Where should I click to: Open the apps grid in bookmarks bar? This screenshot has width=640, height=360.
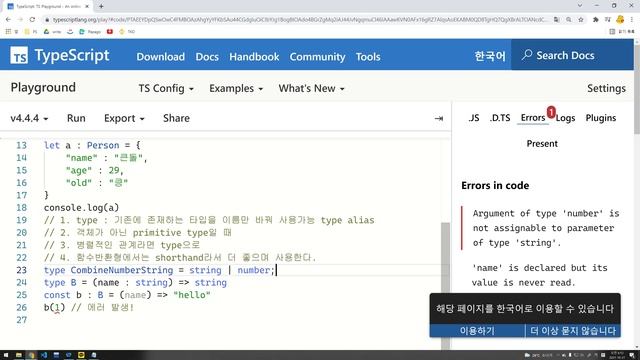pyautogui.click(x=8, y=31)
